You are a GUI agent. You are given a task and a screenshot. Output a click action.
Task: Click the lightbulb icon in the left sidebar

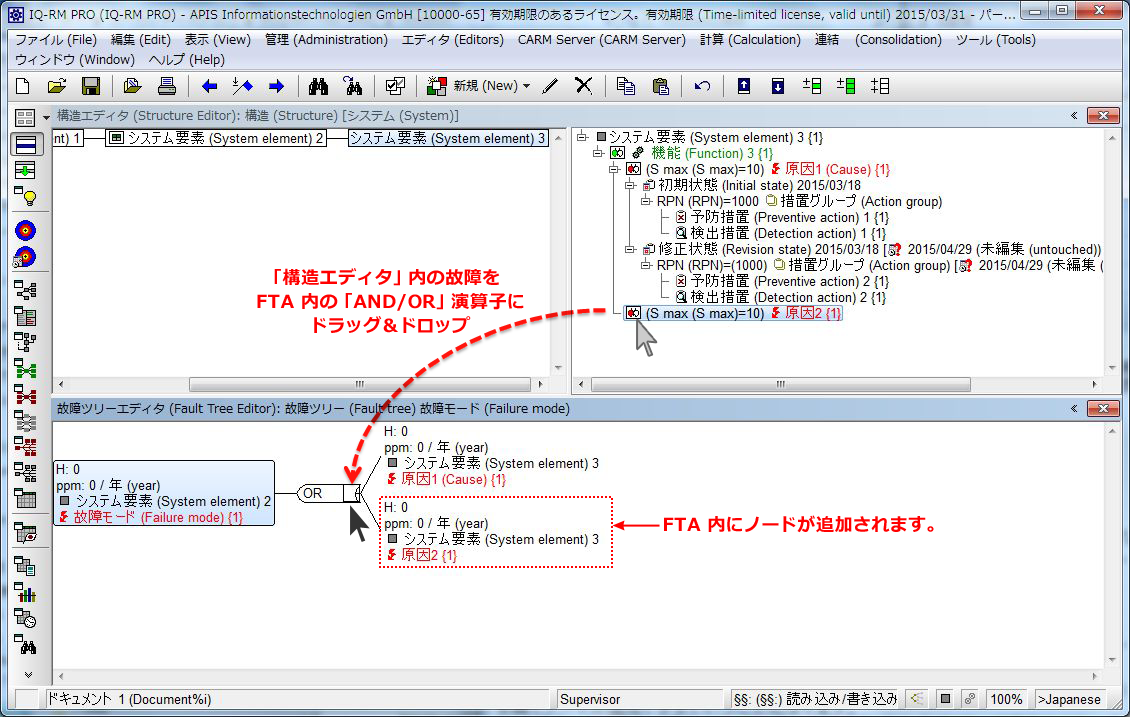tap(25, 196)
